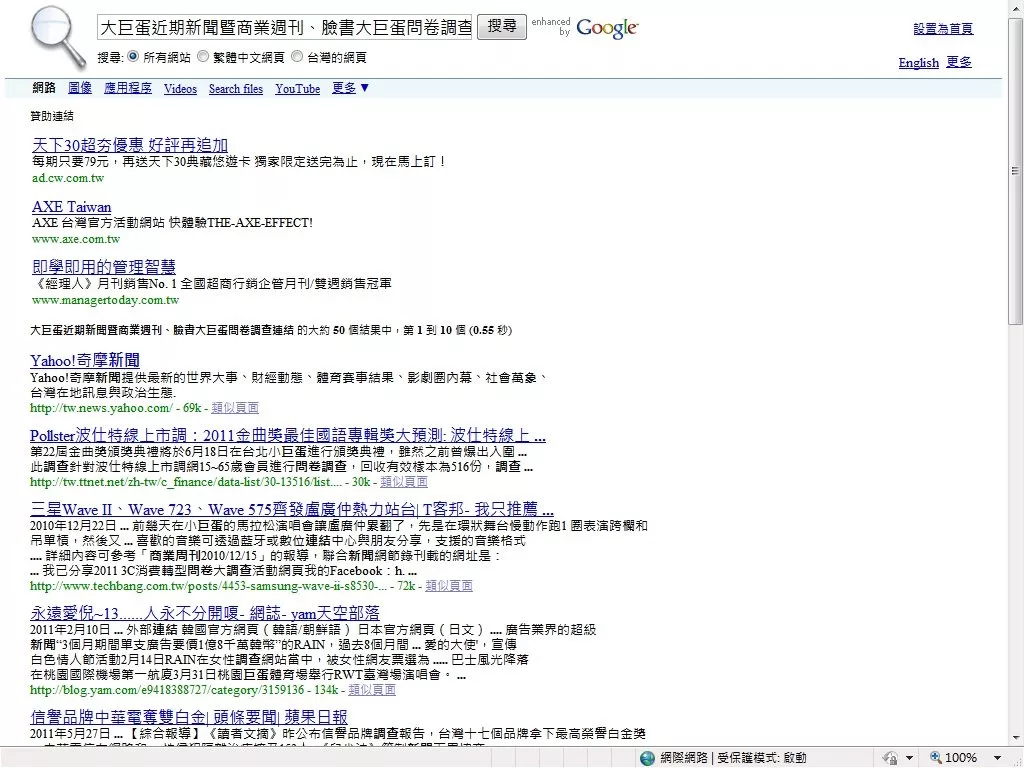1024x768 pixels.
Task: Click the privacy lock icon in status bar
Action: click(889, 758)
